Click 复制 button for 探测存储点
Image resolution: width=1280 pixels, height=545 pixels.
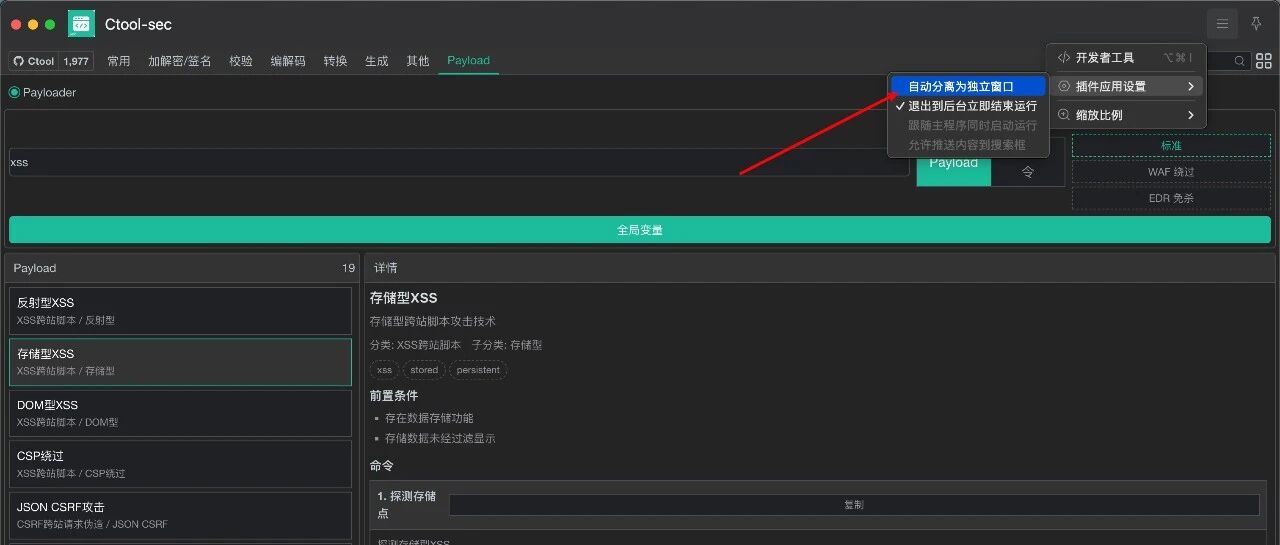coord(854,505)
